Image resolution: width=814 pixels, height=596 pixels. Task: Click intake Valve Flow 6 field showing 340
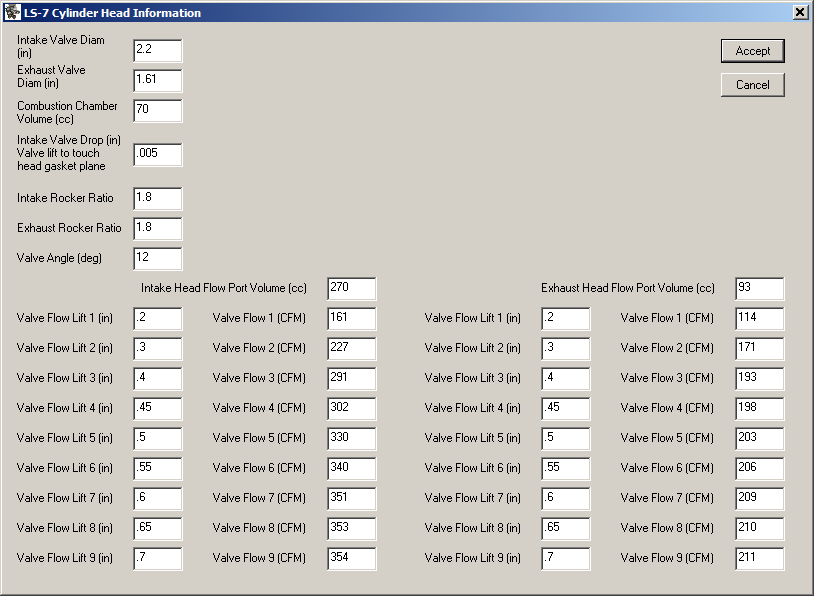pos(352,469)
